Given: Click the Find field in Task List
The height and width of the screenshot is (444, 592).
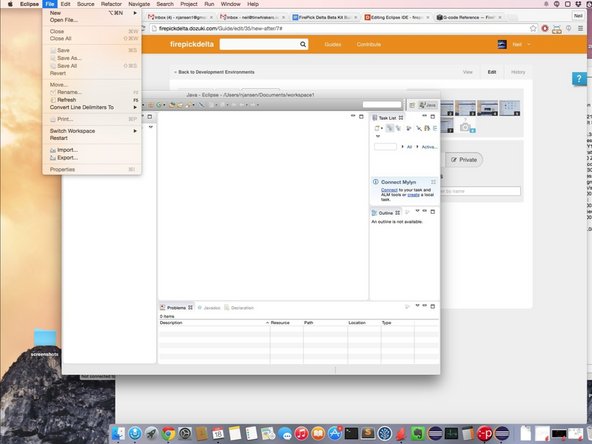Looking at the screenshot, I should coord(385,147).
